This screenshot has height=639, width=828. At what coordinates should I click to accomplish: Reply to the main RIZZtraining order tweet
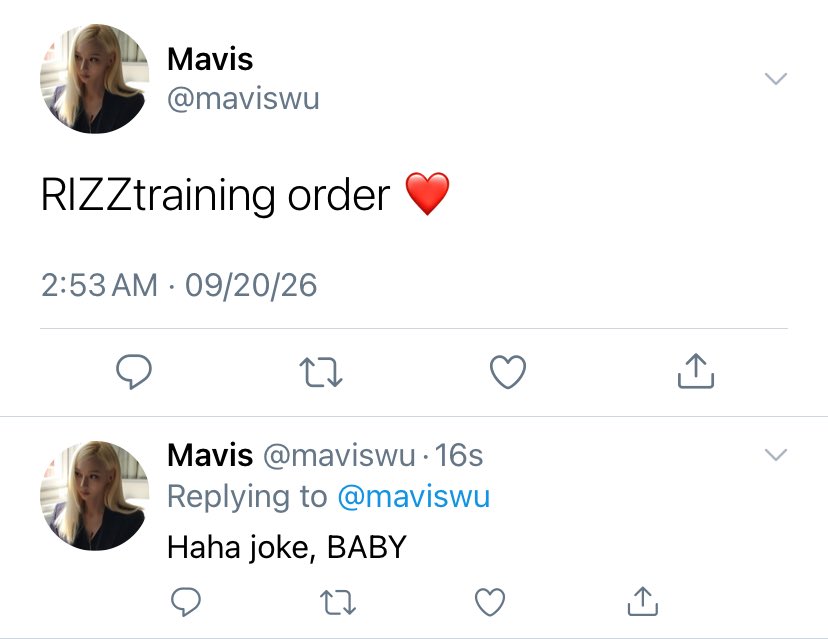tap(134, 372)
